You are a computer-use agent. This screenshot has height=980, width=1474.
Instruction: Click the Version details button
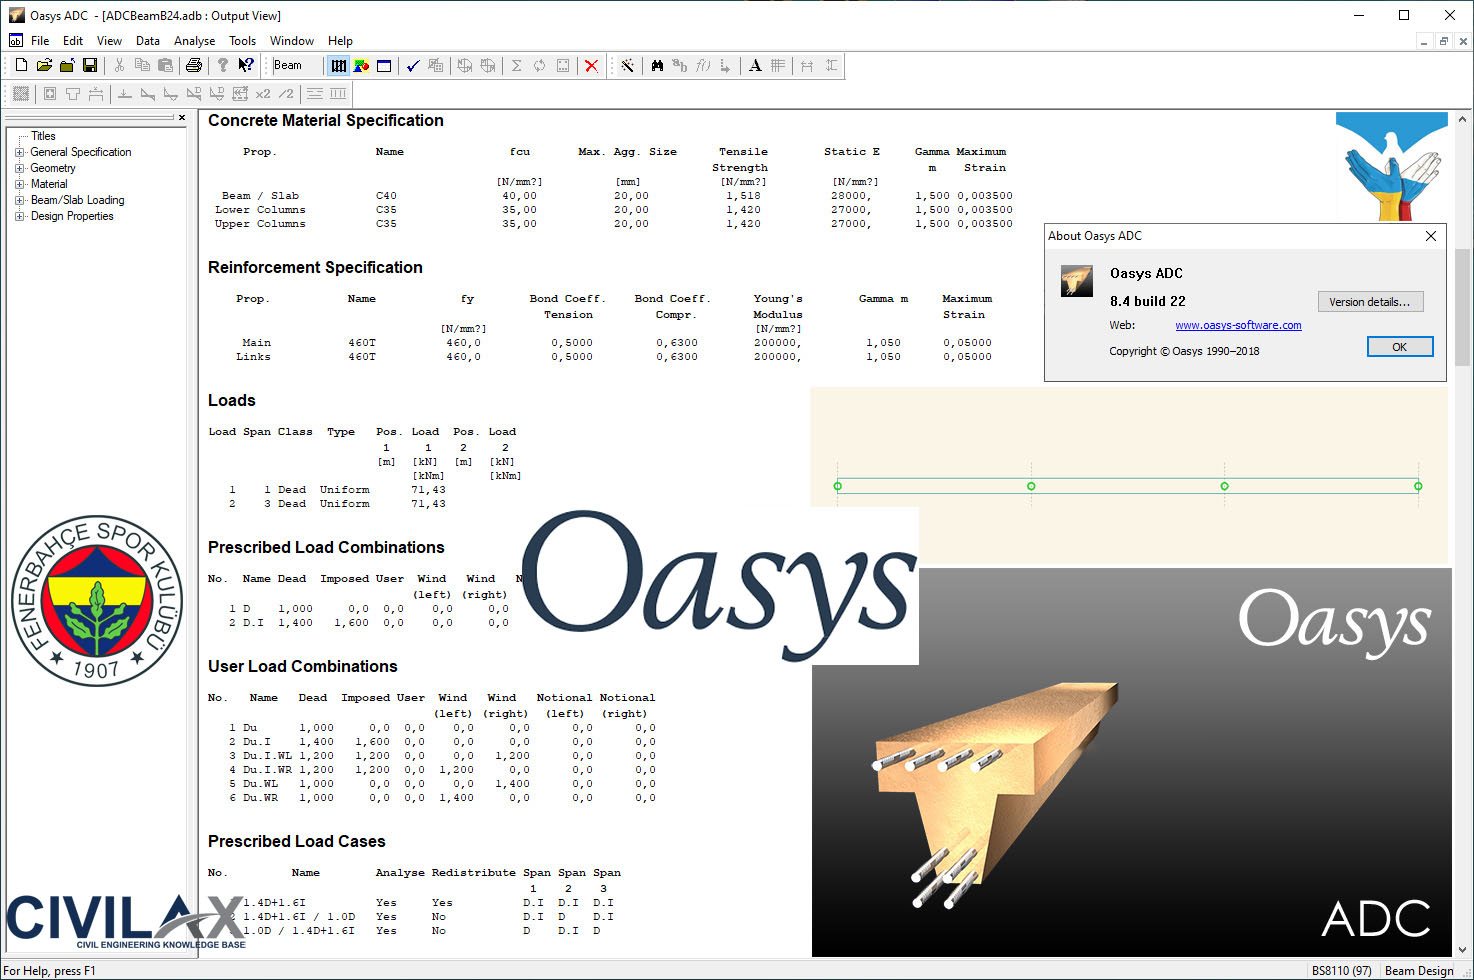(1370, 301)
